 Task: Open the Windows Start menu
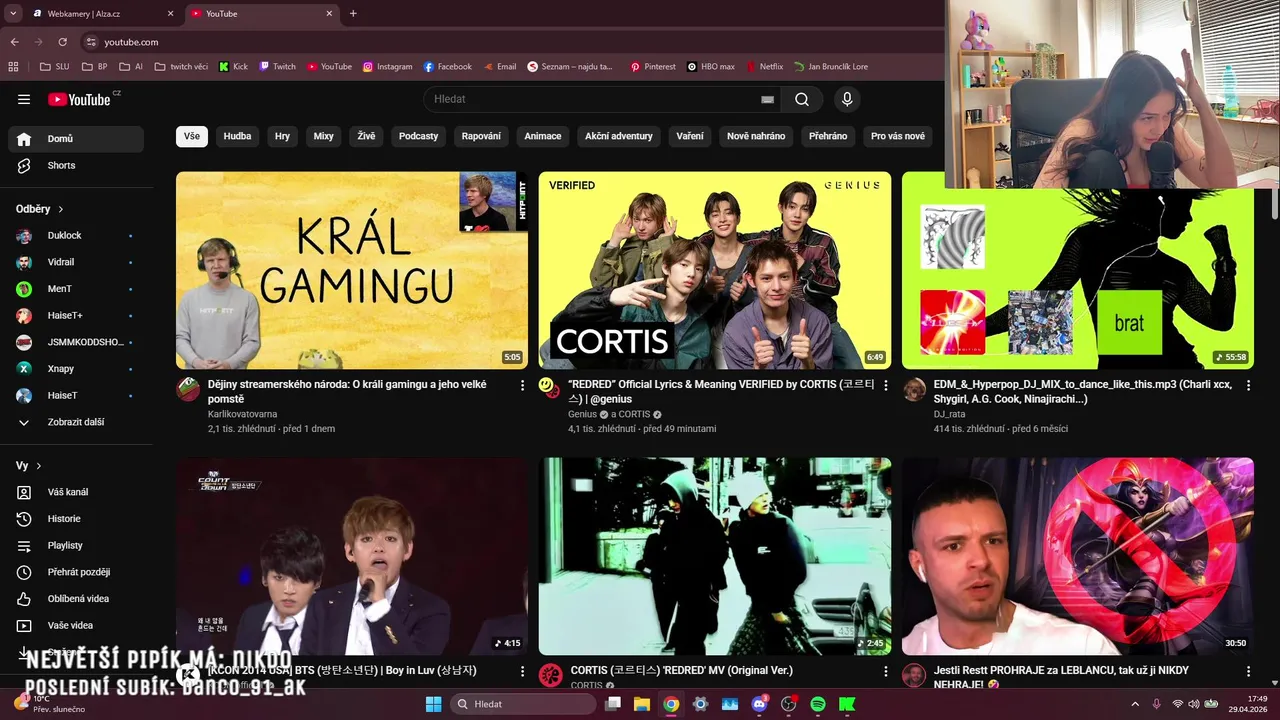433,704
